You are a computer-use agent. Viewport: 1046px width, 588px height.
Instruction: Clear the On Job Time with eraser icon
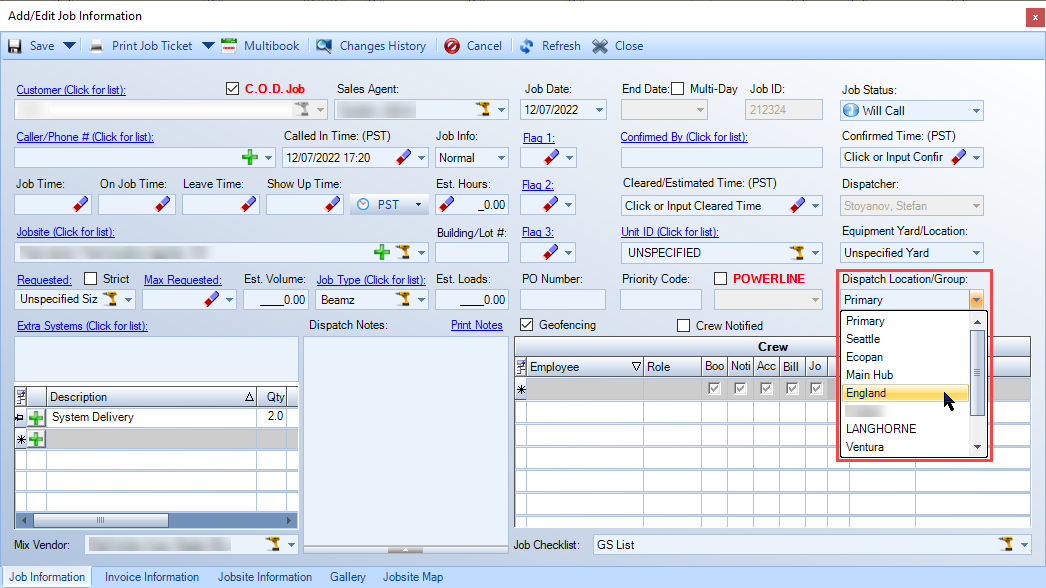[163, 205]
